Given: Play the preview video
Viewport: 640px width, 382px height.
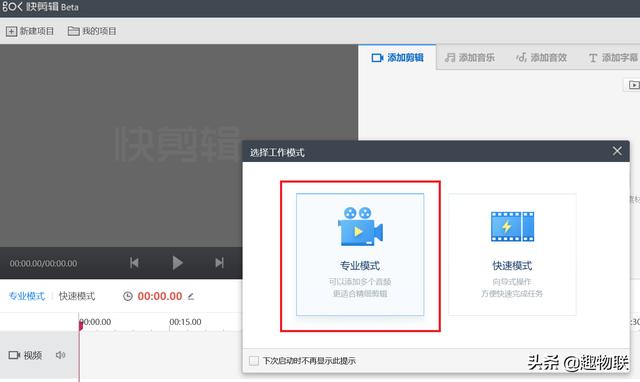Looking at the screenshot, I should [177, 263].
